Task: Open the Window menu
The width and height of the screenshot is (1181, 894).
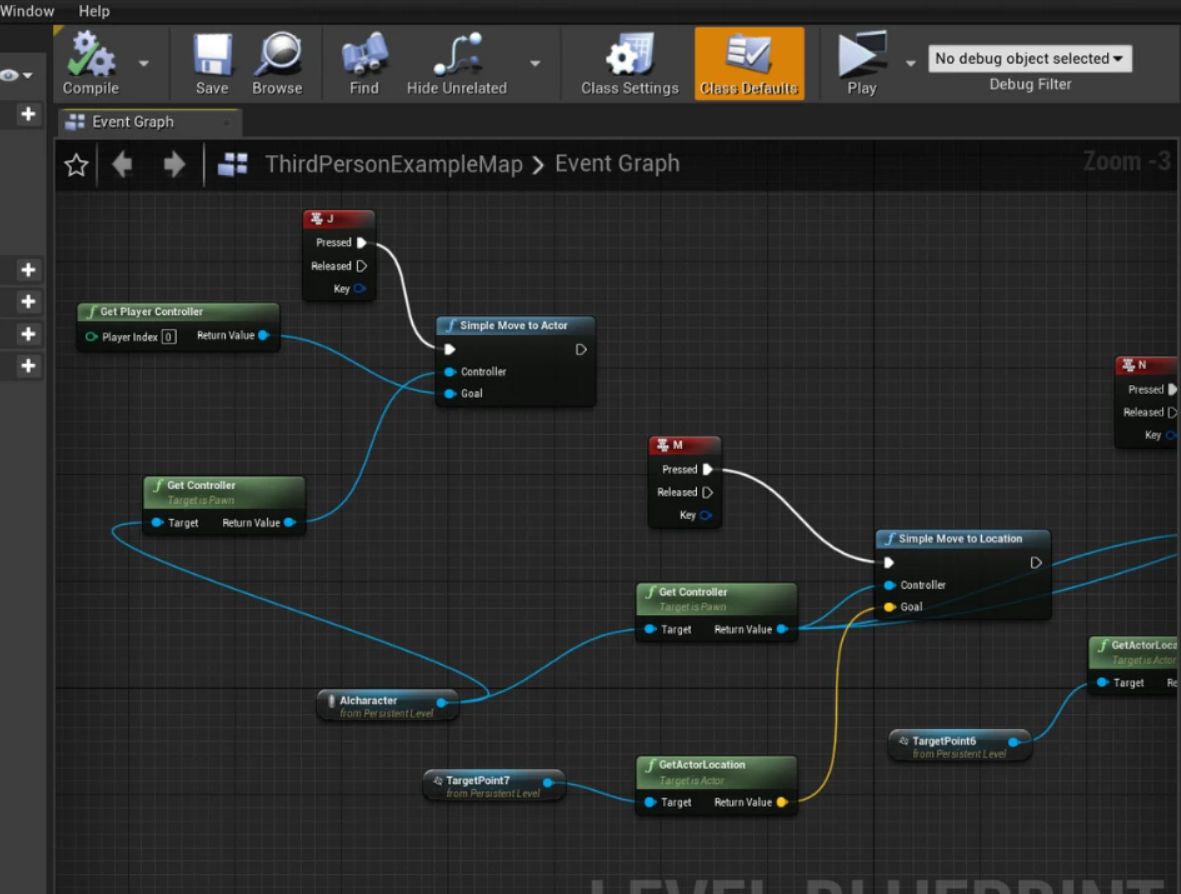Action: point(27,11)
